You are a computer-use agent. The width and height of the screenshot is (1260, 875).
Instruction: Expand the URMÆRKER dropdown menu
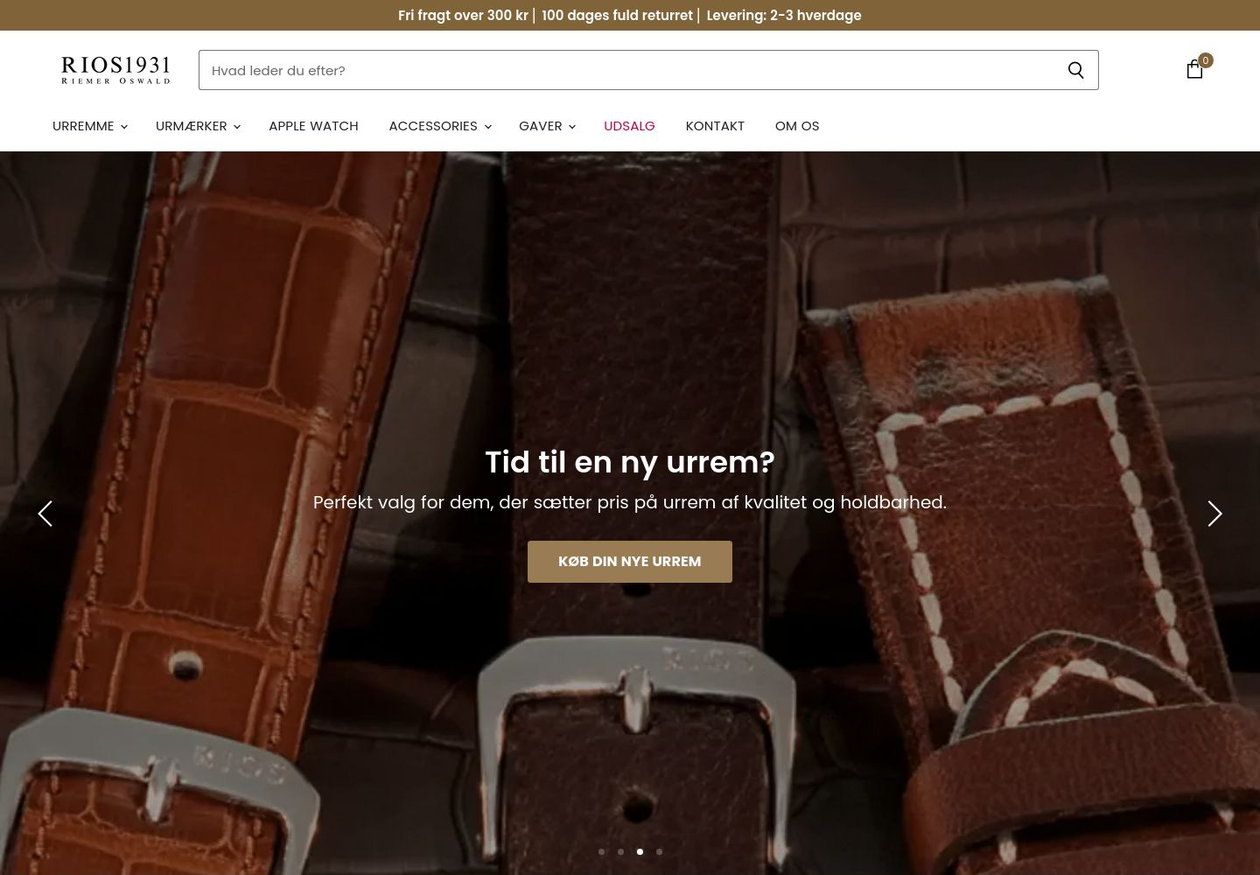pos(198,126)
